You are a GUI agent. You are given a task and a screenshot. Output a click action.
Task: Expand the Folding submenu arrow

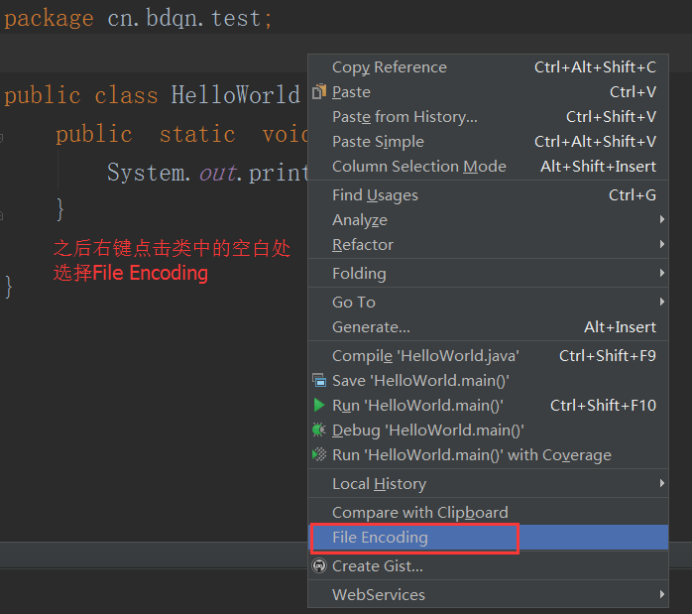662,273
